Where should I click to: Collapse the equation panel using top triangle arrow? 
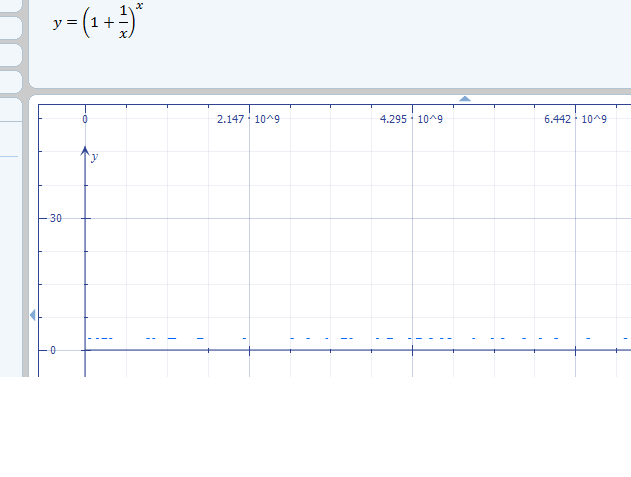point(464,98)
